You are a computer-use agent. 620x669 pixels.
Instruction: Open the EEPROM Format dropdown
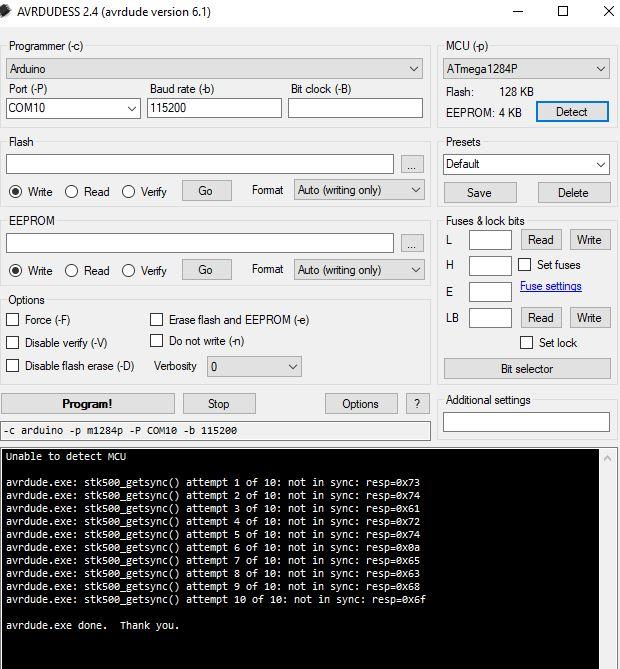359,270
